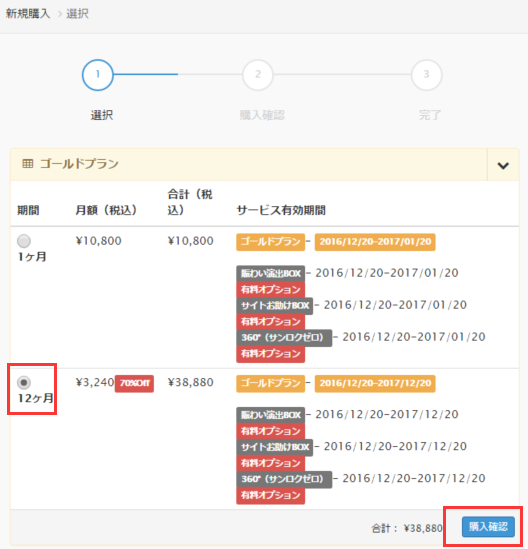Screen dimensions: 528x549
Task: Click 360° (サンロクゼロ) gray badge in 12ヶ月 row
Action: (284, 479)
